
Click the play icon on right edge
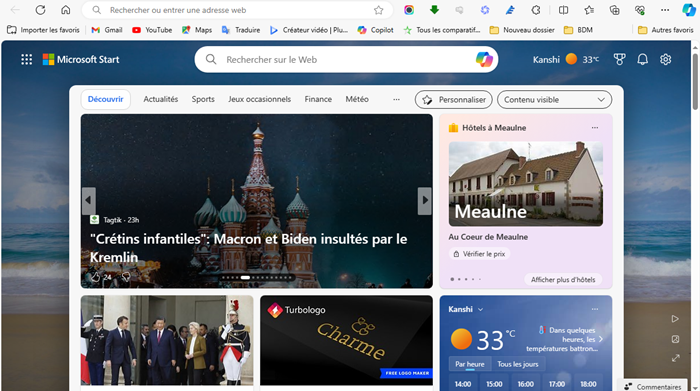click(675, 319)
